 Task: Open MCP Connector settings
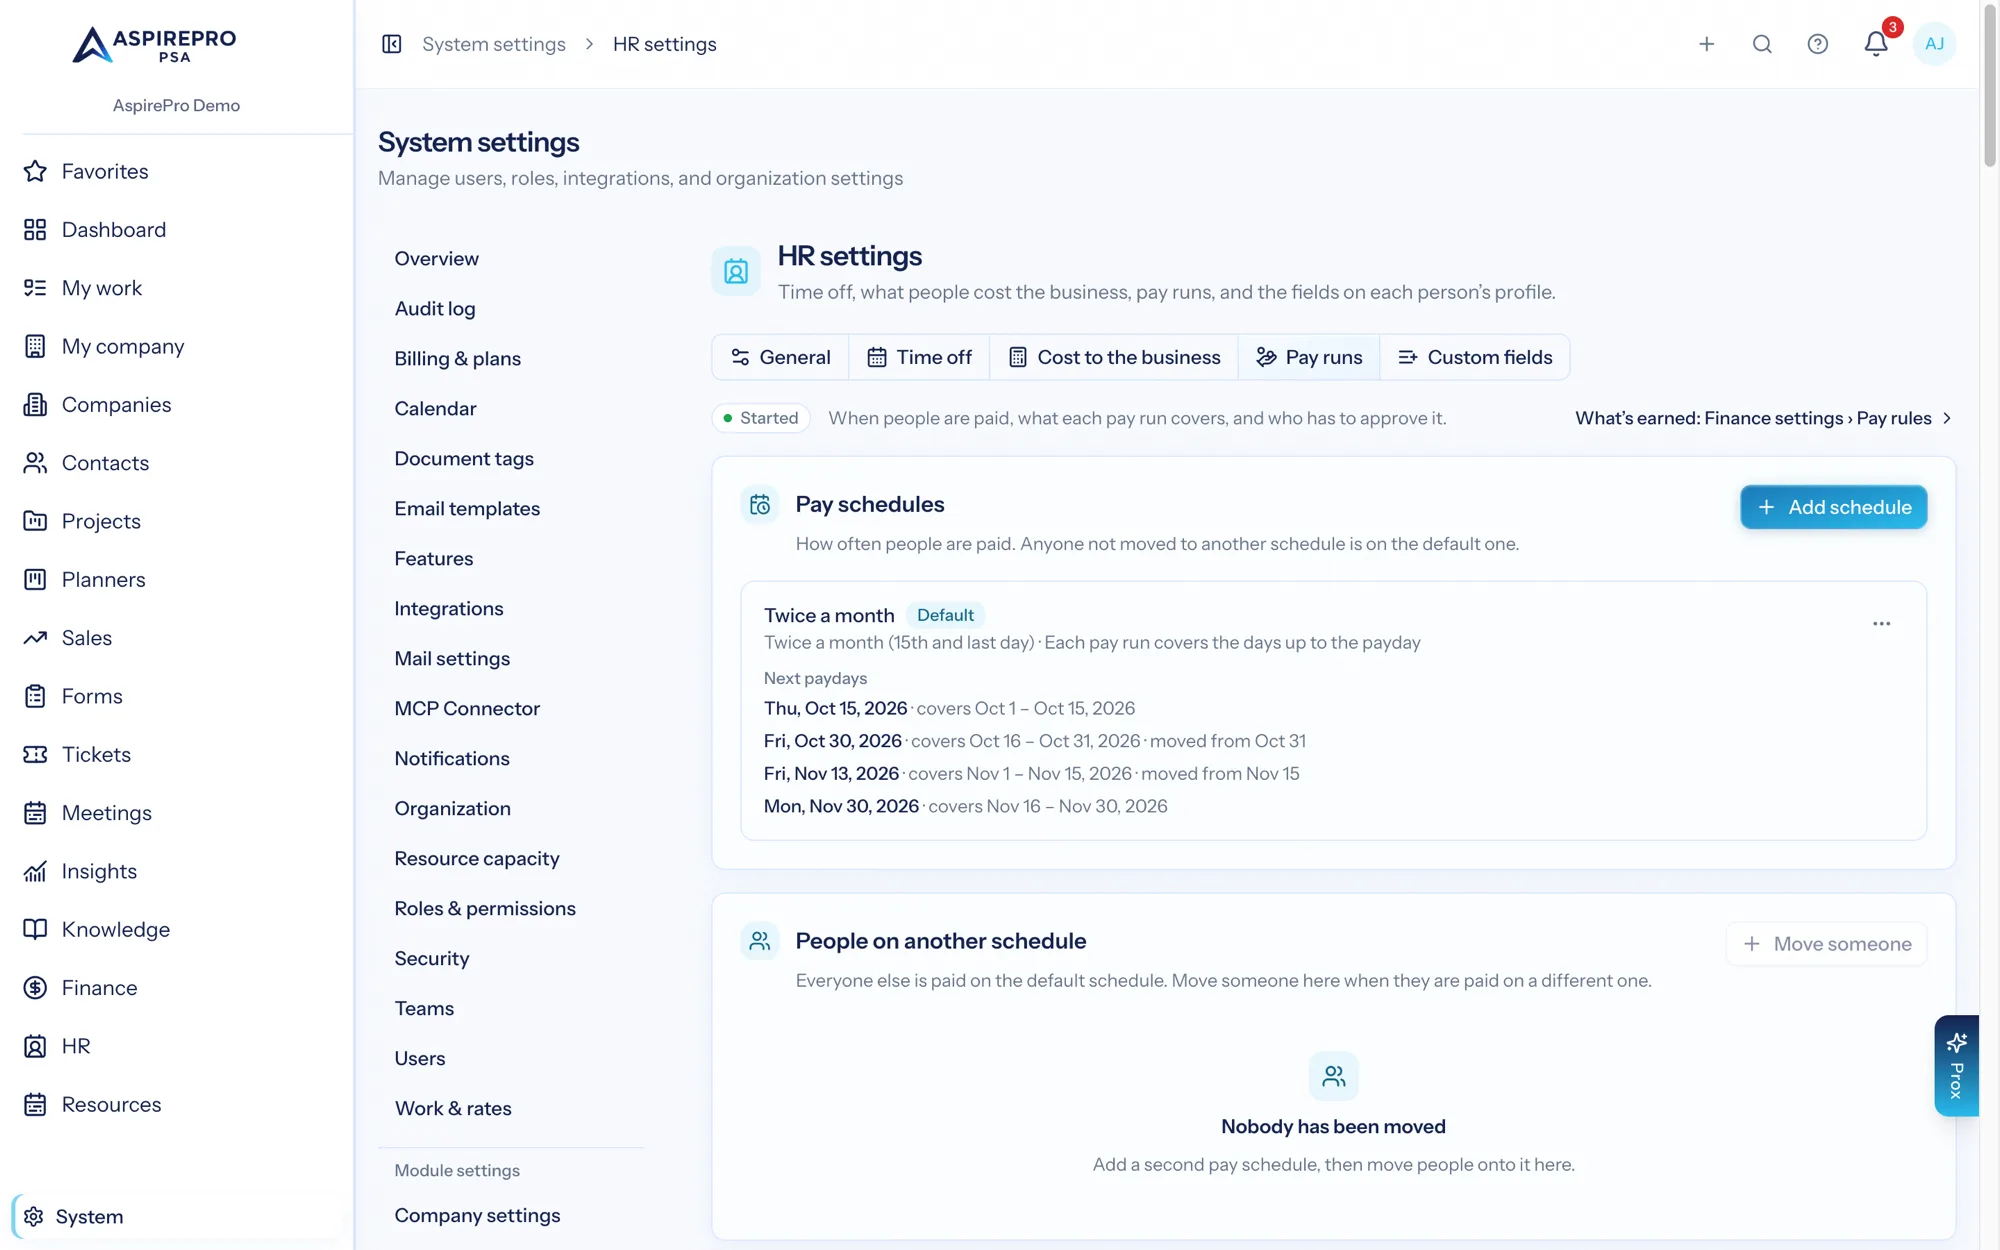pos(467,709)
